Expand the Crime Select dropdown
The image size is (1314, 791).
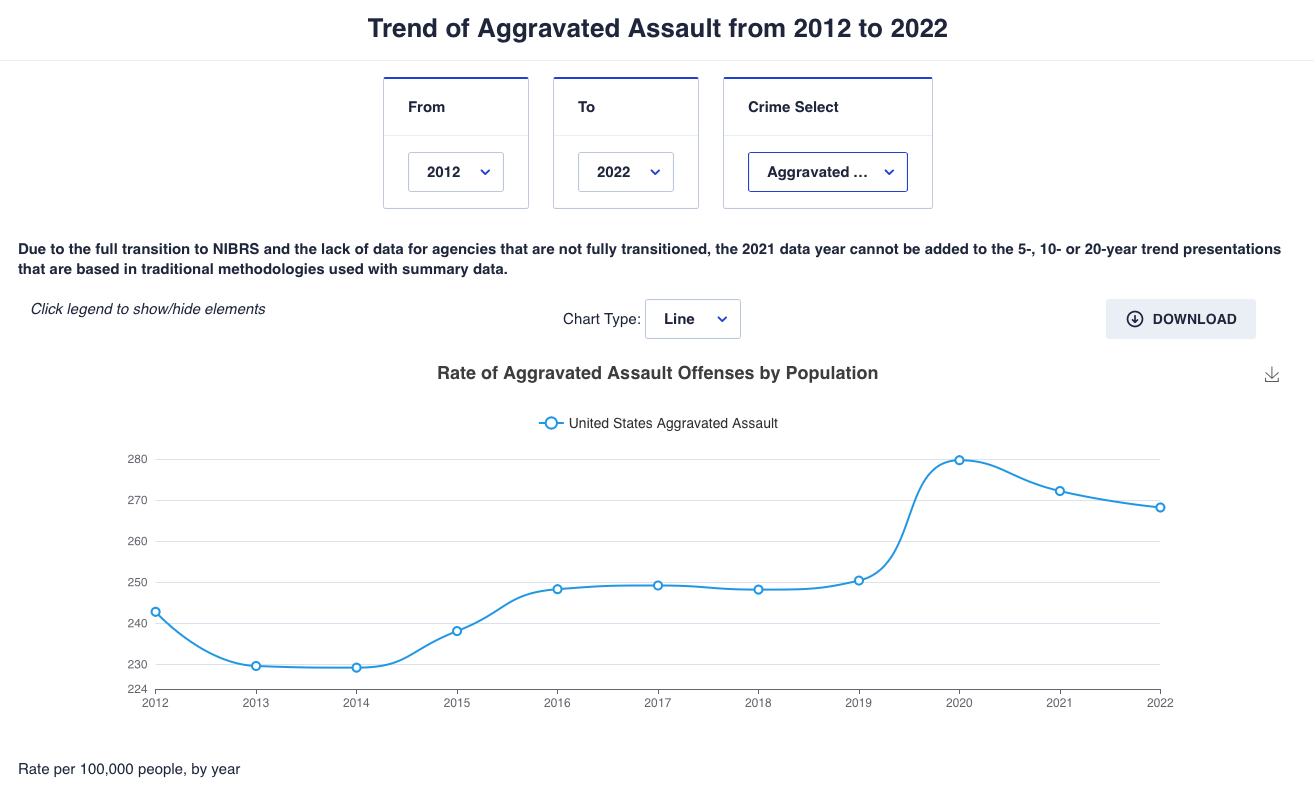tap(828, 172)
